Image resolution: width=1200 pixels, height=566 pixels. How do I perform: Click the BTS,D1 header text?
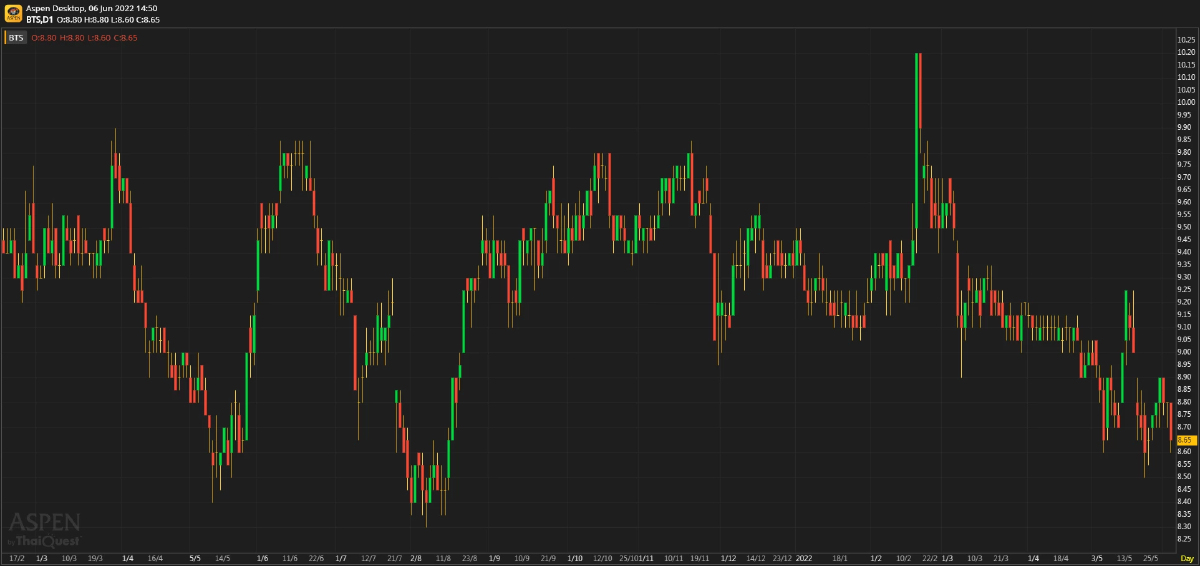tap(41, 19)
